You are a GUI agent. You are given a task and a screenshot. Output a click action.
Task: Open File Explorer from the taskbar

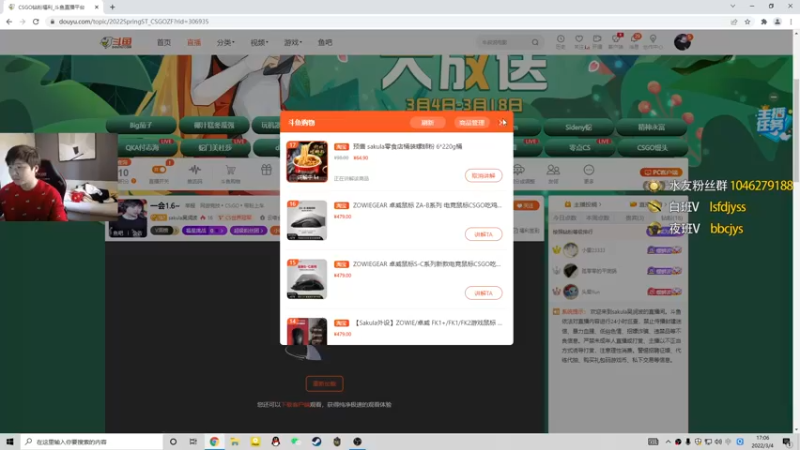coord(235,441)
